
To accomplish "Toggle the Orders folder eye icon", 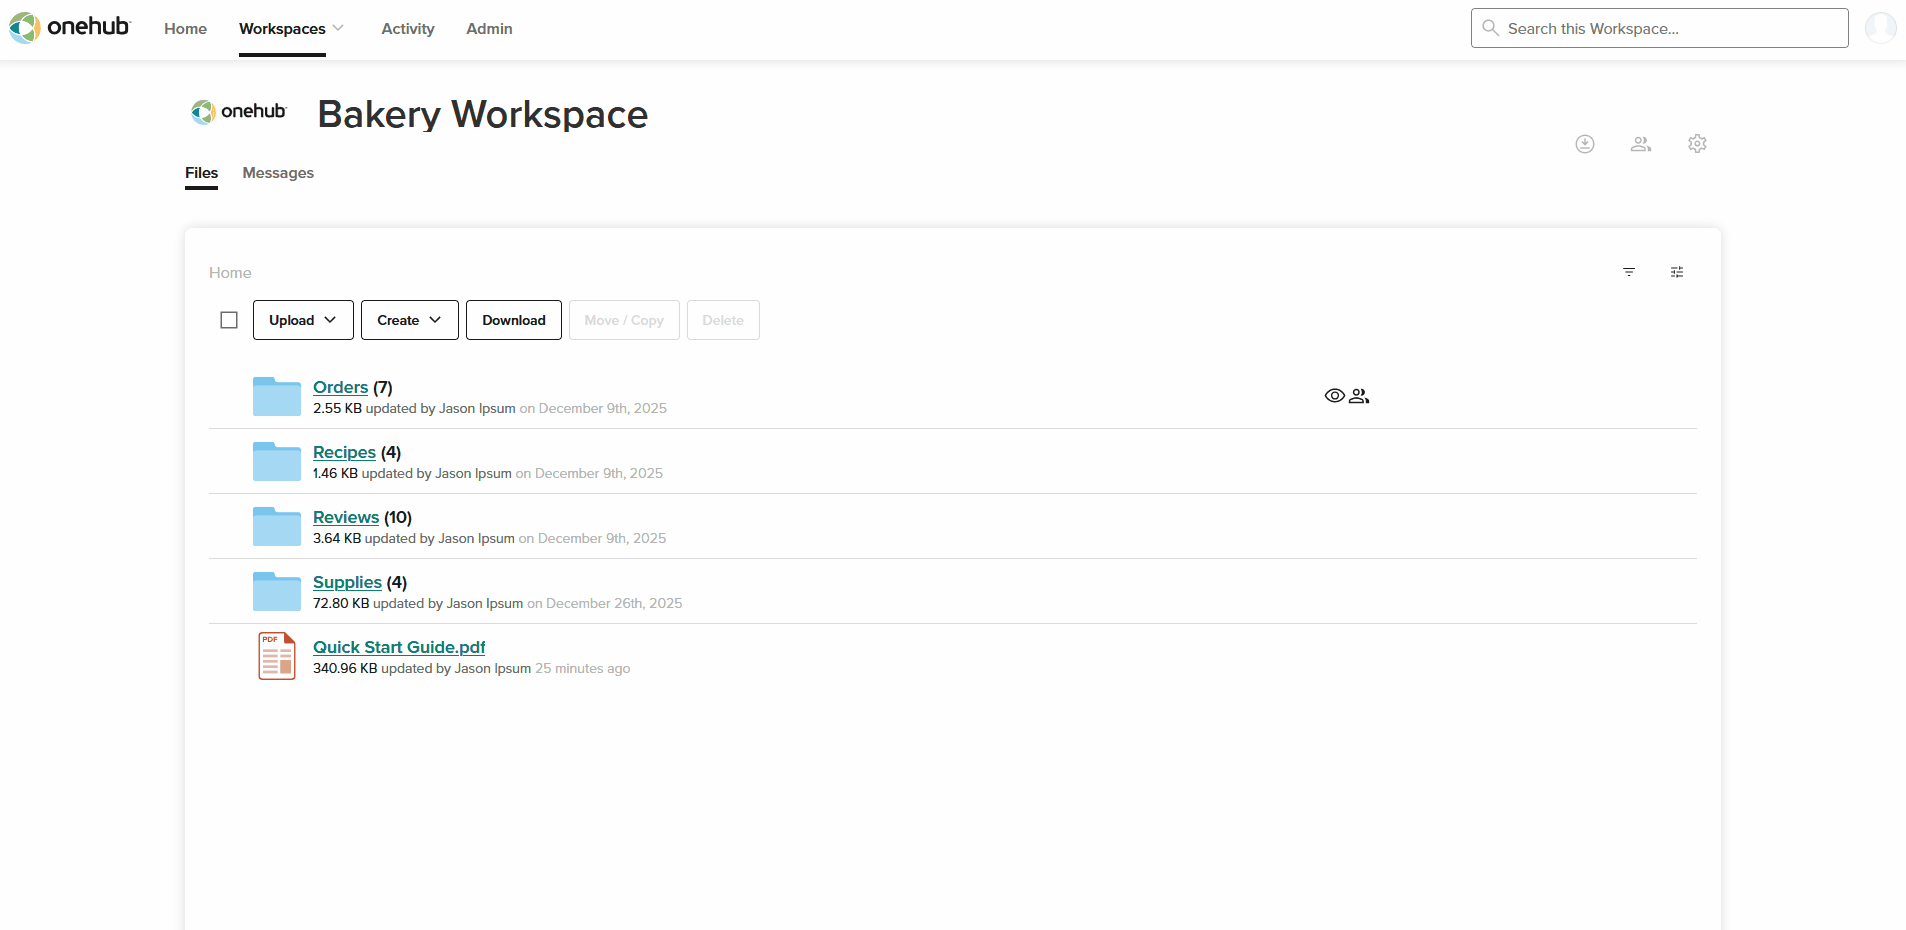I will (x=1335, y=396).
